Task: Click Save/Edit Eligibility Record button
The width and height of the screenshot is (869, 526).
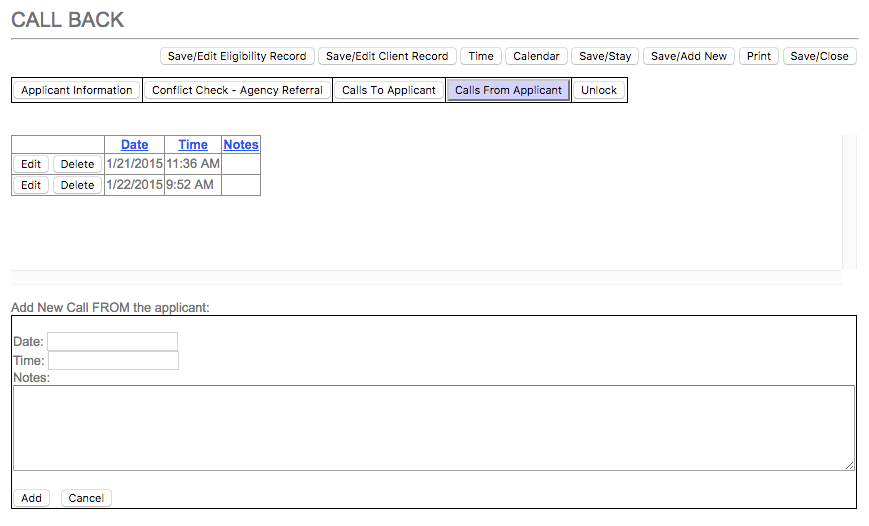Action: (237, 56)
